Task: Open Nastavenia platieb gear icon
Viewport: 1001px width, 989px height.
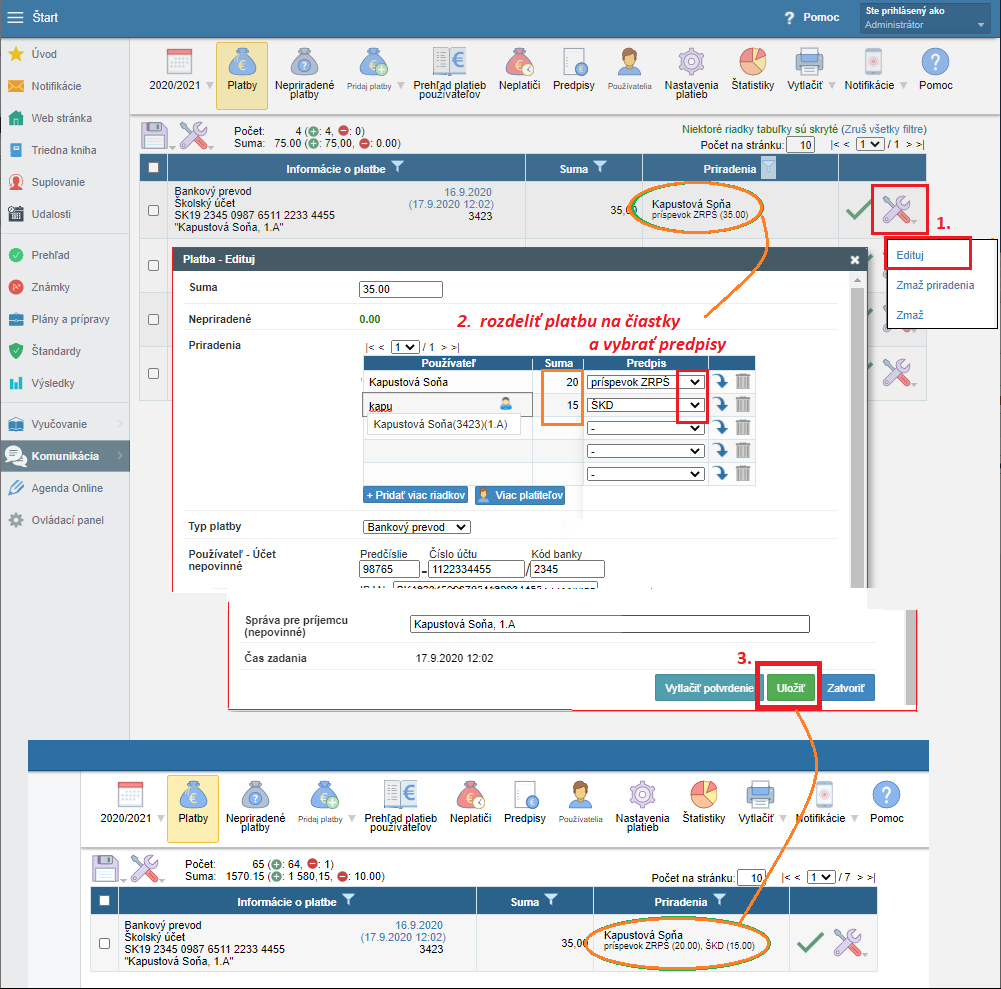Action: [691, 69]
